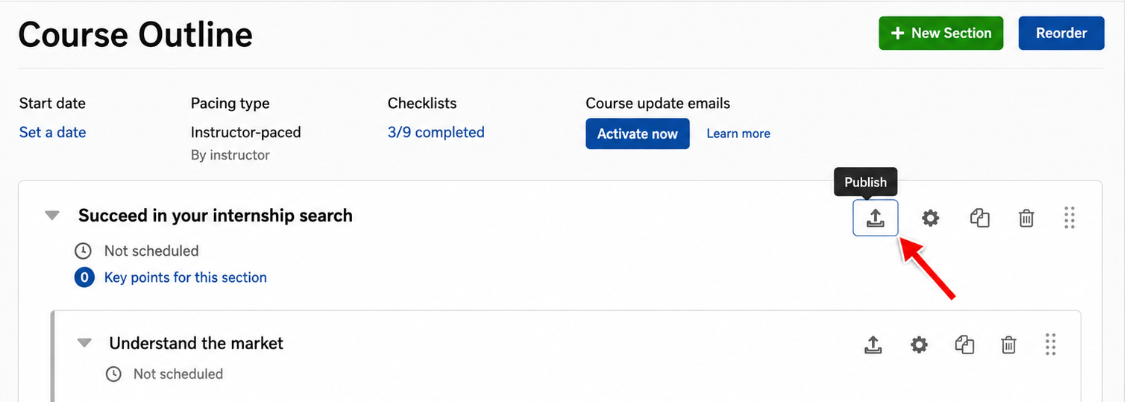
Task: Delete the 'Succeed in your internship search' section
Action: (1027, 218)
